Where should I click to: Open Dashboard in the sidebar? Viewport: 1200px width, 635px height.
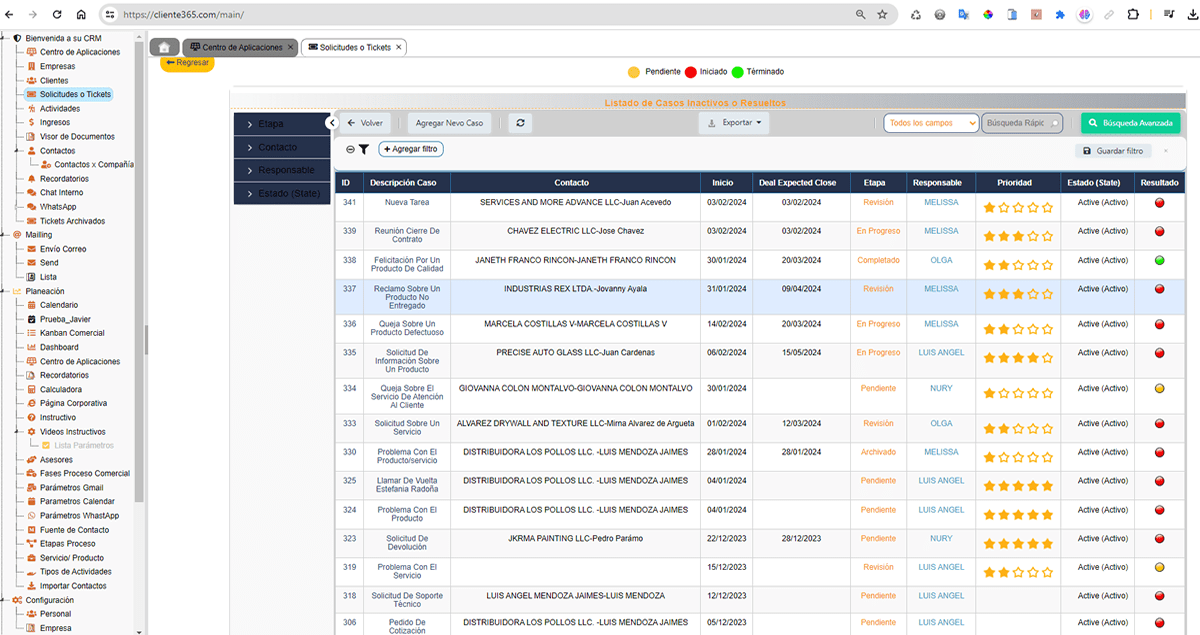(x=59, y=347)
